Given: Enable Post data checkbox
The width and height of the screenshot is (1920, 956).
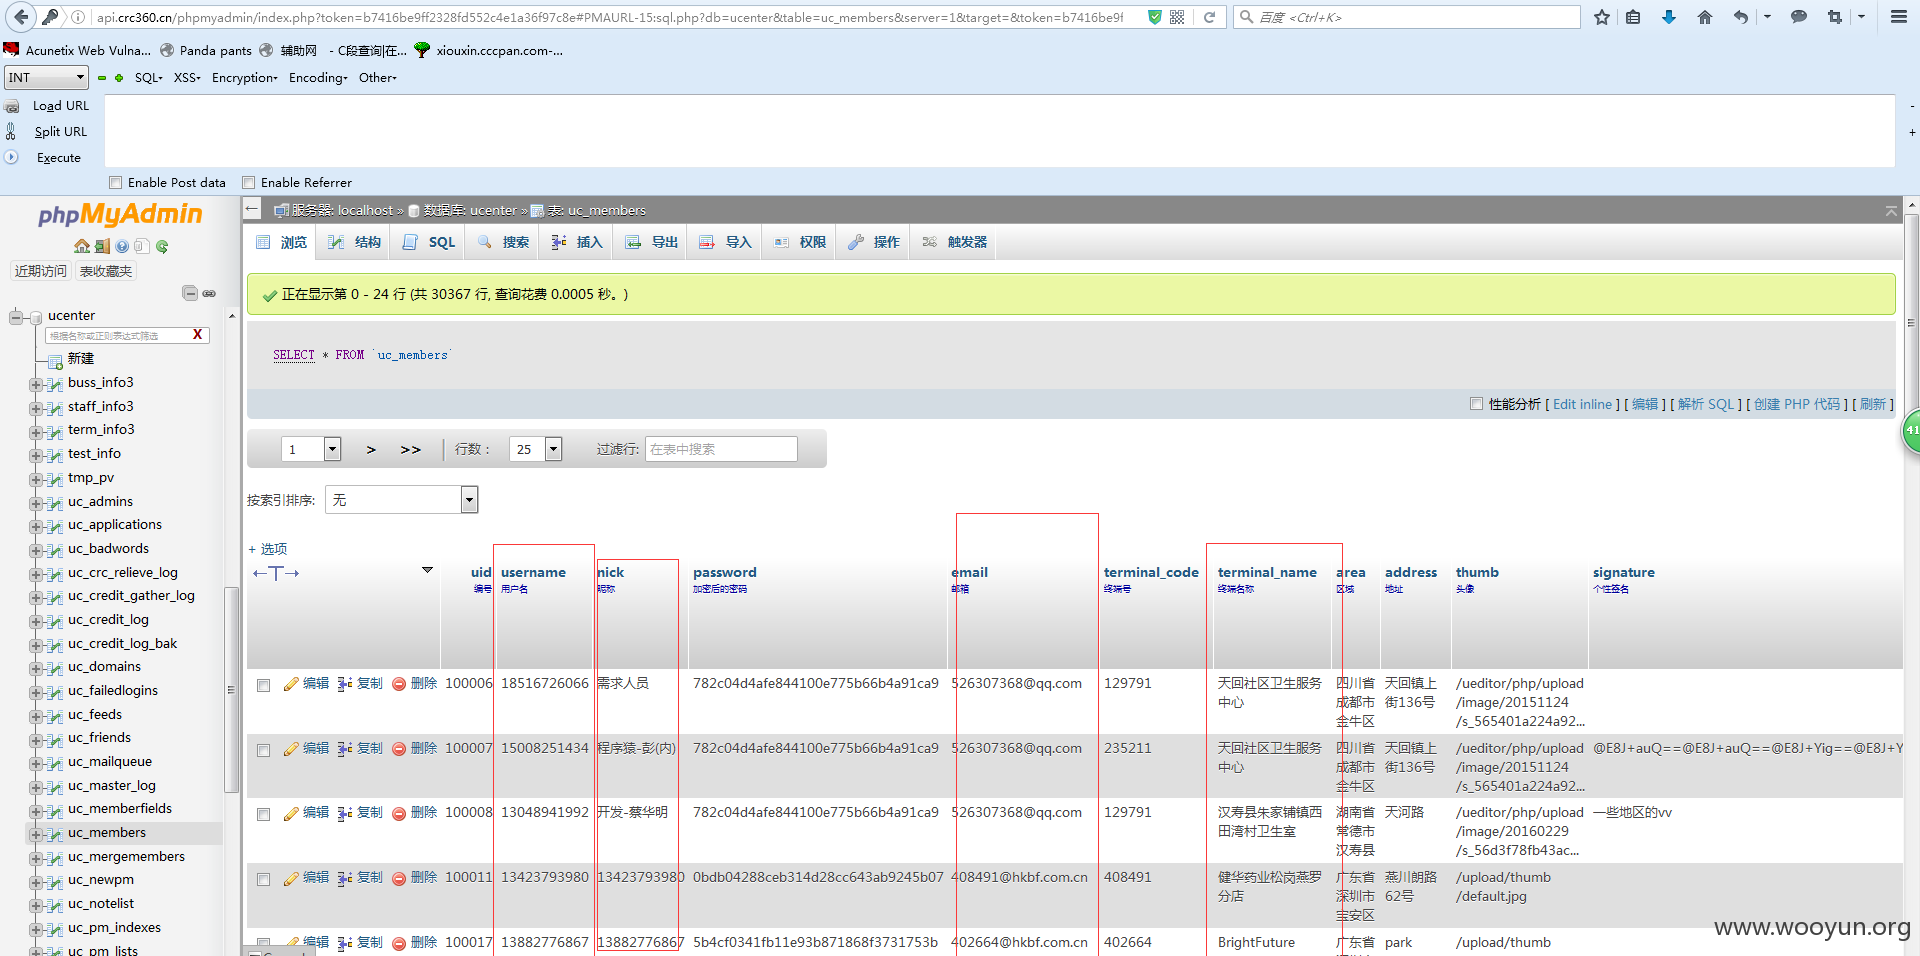Looking at the screenshot, I should click(x=116, y=182).
